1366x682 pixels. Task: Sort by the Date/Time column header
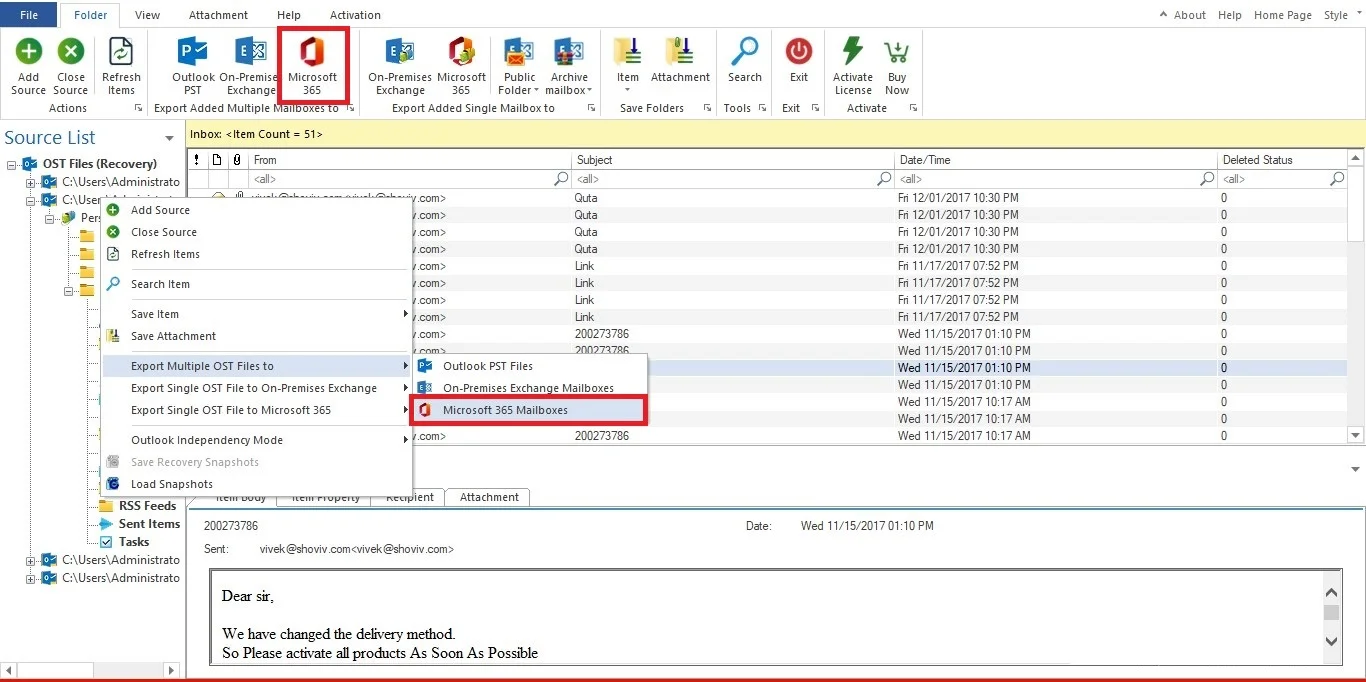[1056, 160]
